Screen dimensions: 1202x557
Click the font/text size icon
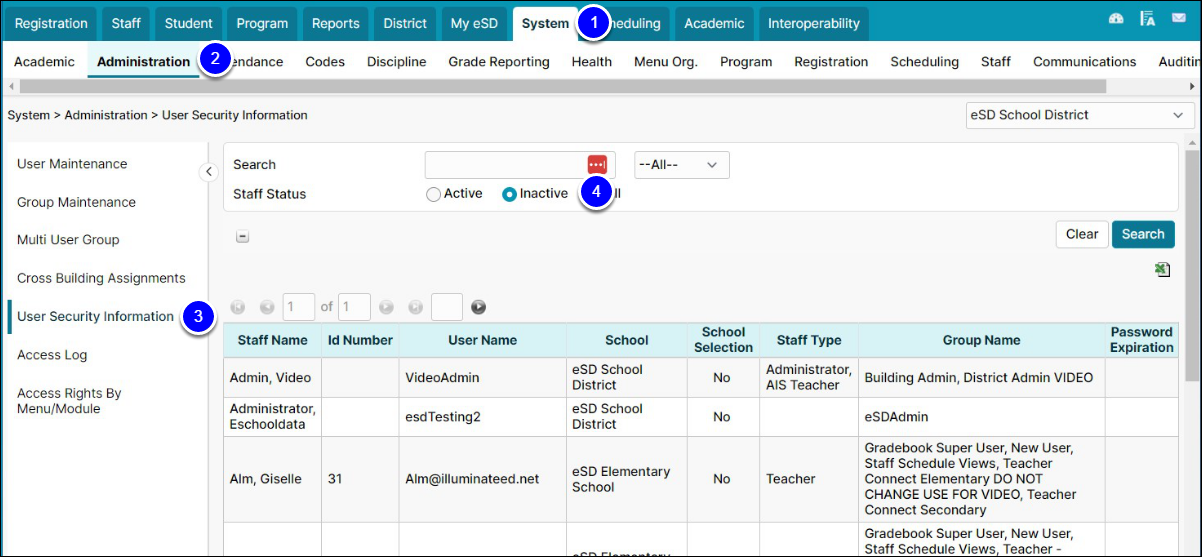[x=1148, y=19]
